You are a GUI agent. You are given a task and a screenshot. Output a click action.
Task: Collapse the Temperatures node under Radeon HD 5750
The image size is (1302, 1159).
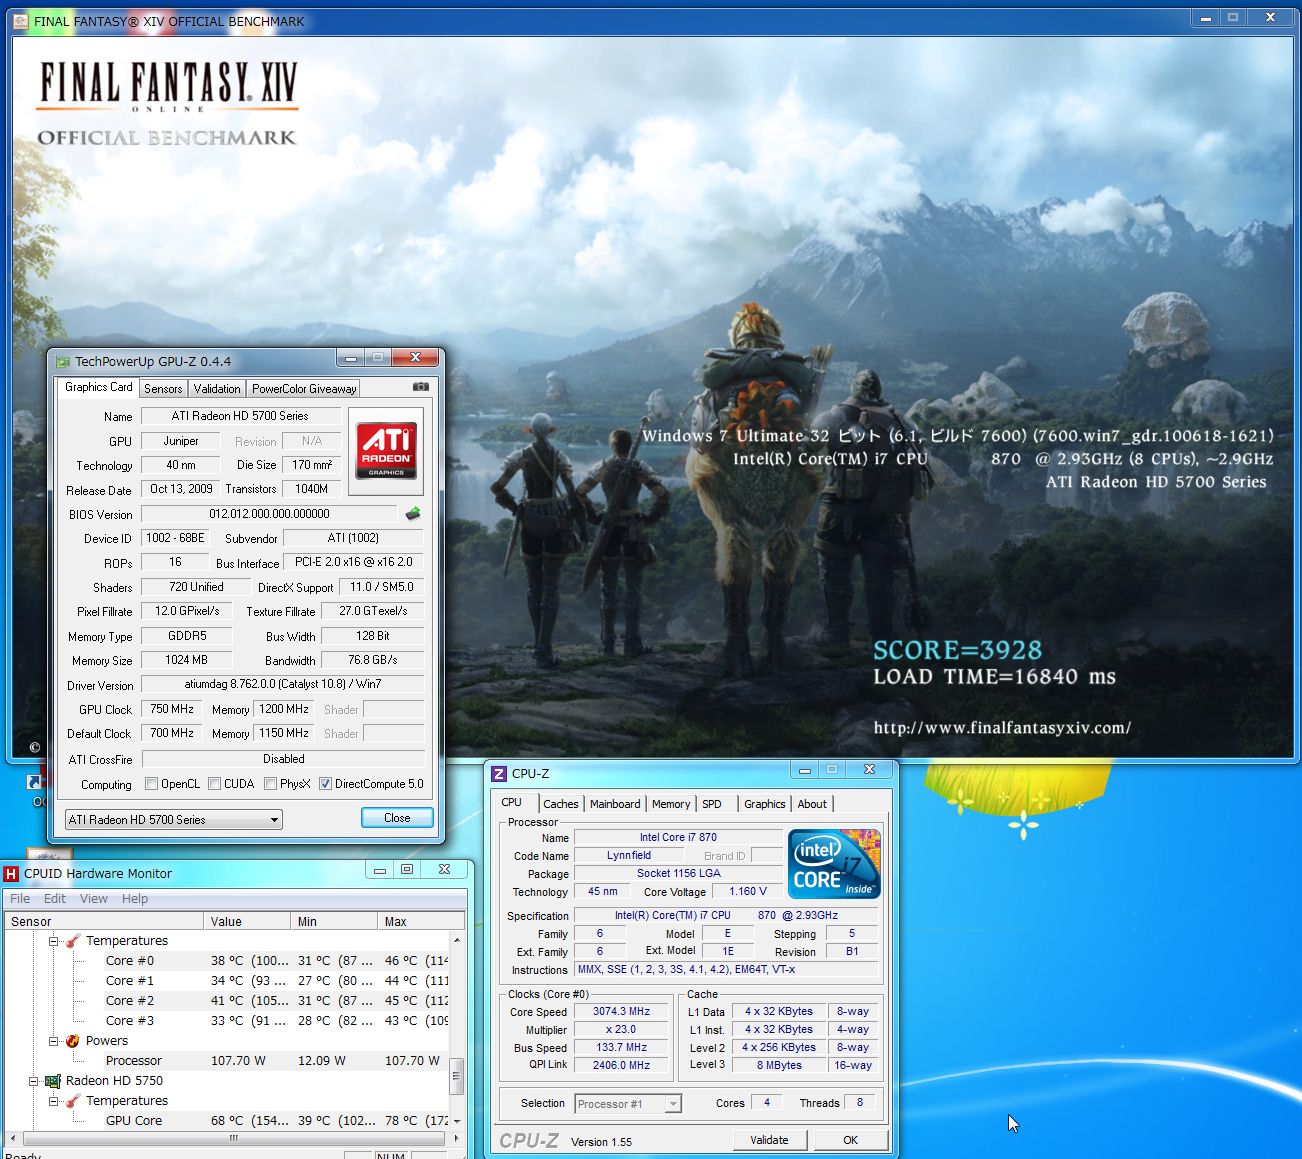(x=54, y=1101)
